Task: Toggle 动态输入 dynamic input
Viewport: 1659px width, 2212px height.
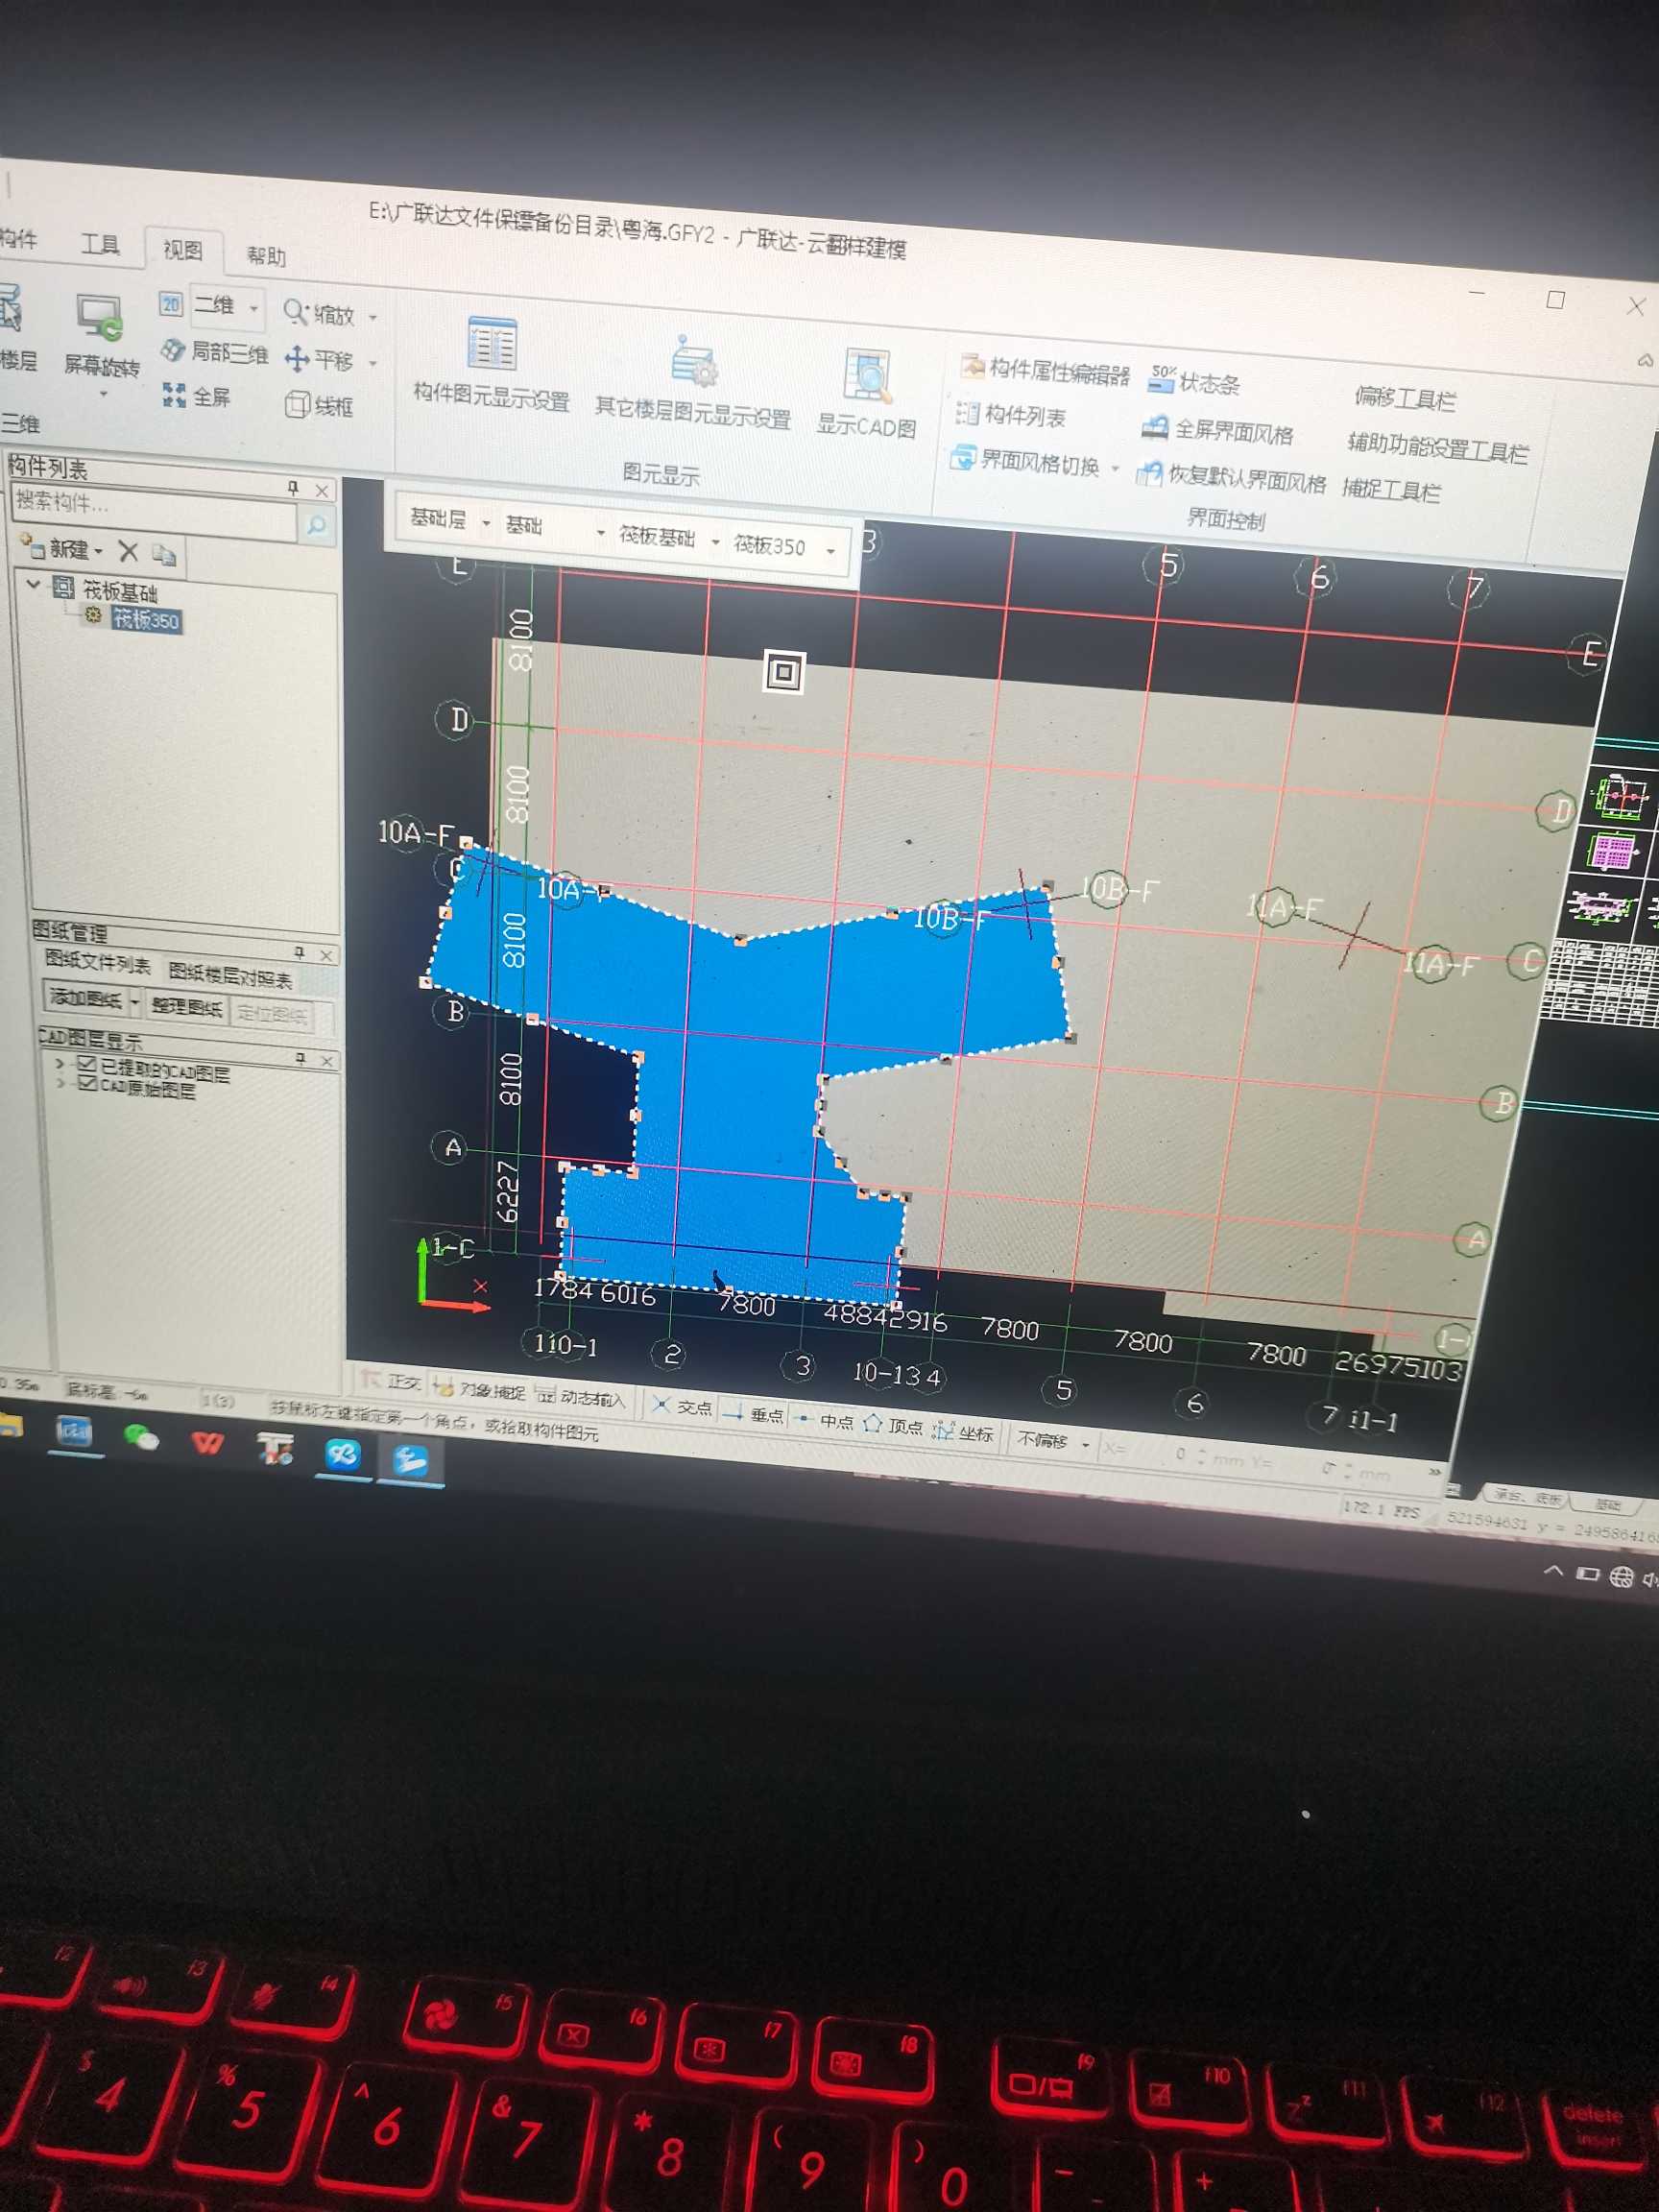Action: (581, 1396)
